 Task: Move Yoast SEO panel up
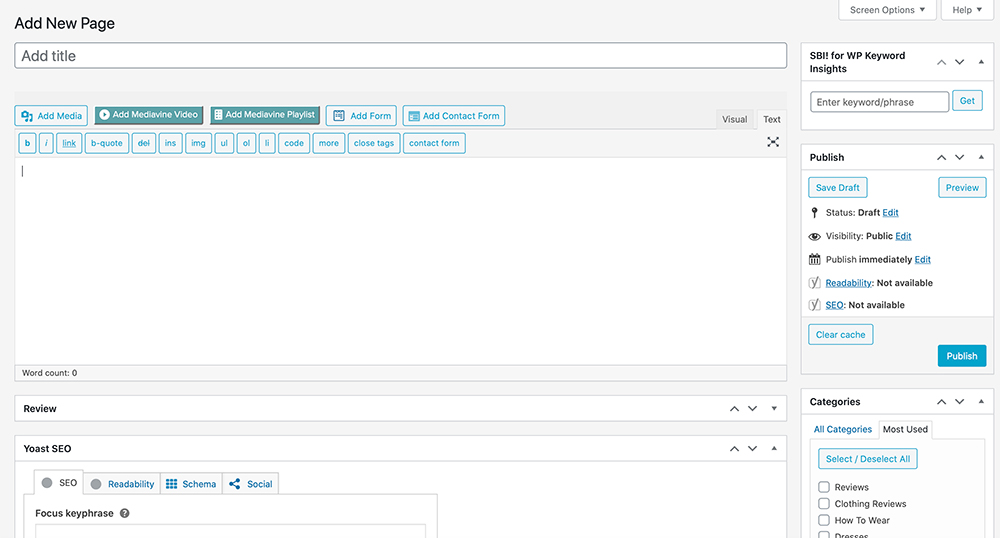[x=734, y=449]
